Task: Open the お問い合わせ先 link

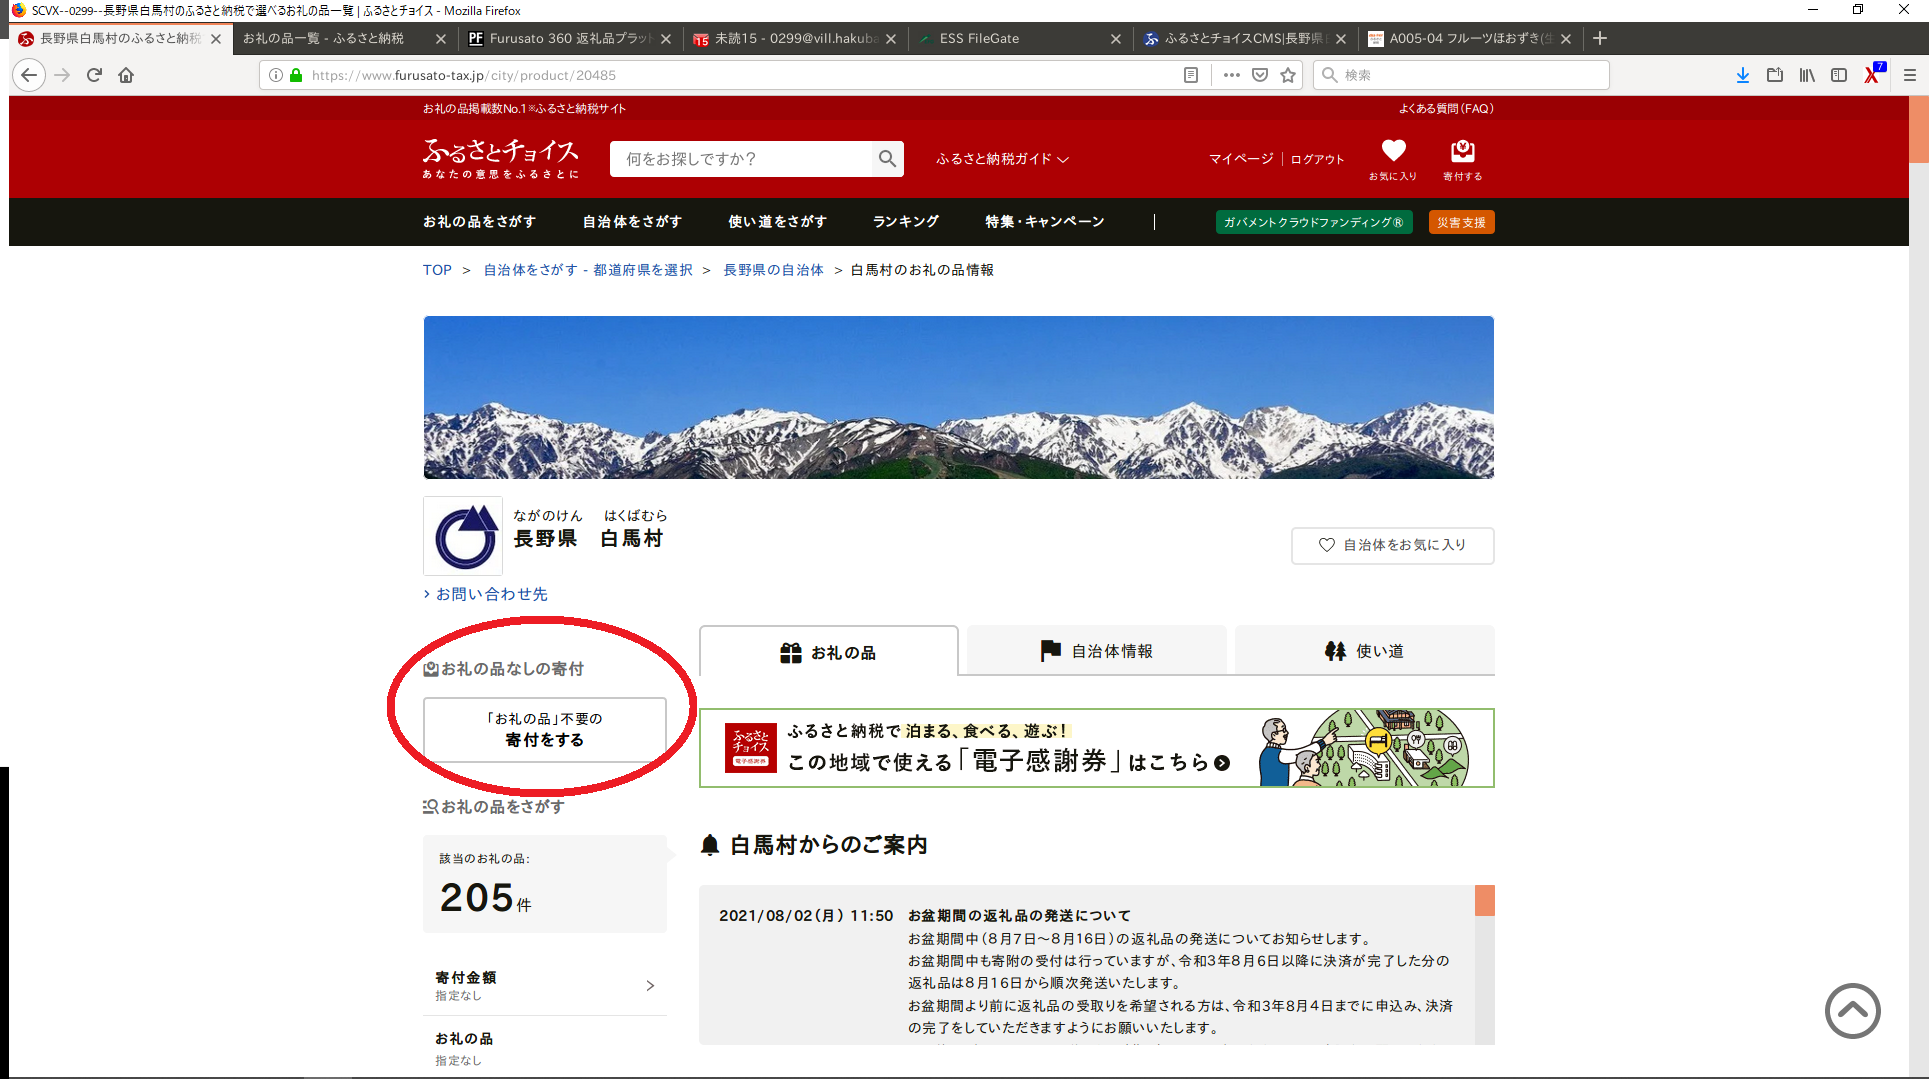Action: click(490, 594)
